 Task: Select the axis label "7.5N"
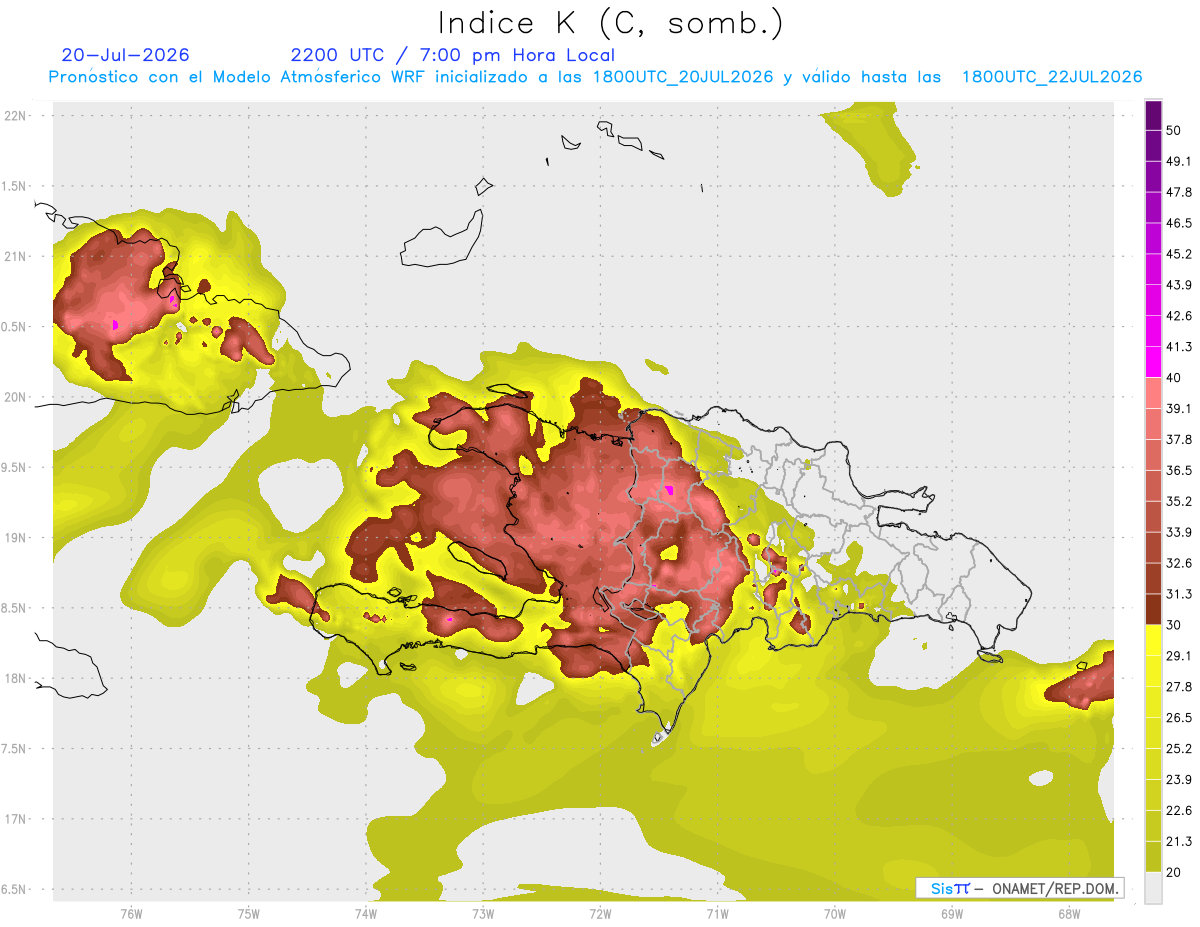tap(15, 748)
